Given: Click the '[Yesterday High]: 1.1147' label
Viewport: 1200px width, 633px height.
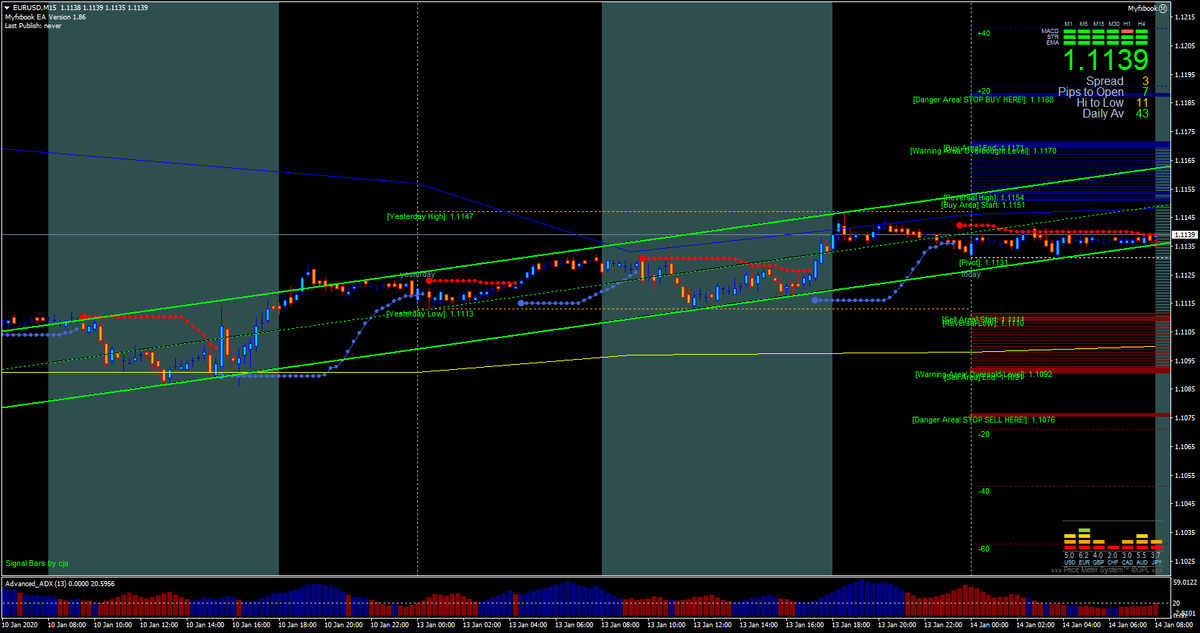Looking at the screenshot, I should point(430,216).
